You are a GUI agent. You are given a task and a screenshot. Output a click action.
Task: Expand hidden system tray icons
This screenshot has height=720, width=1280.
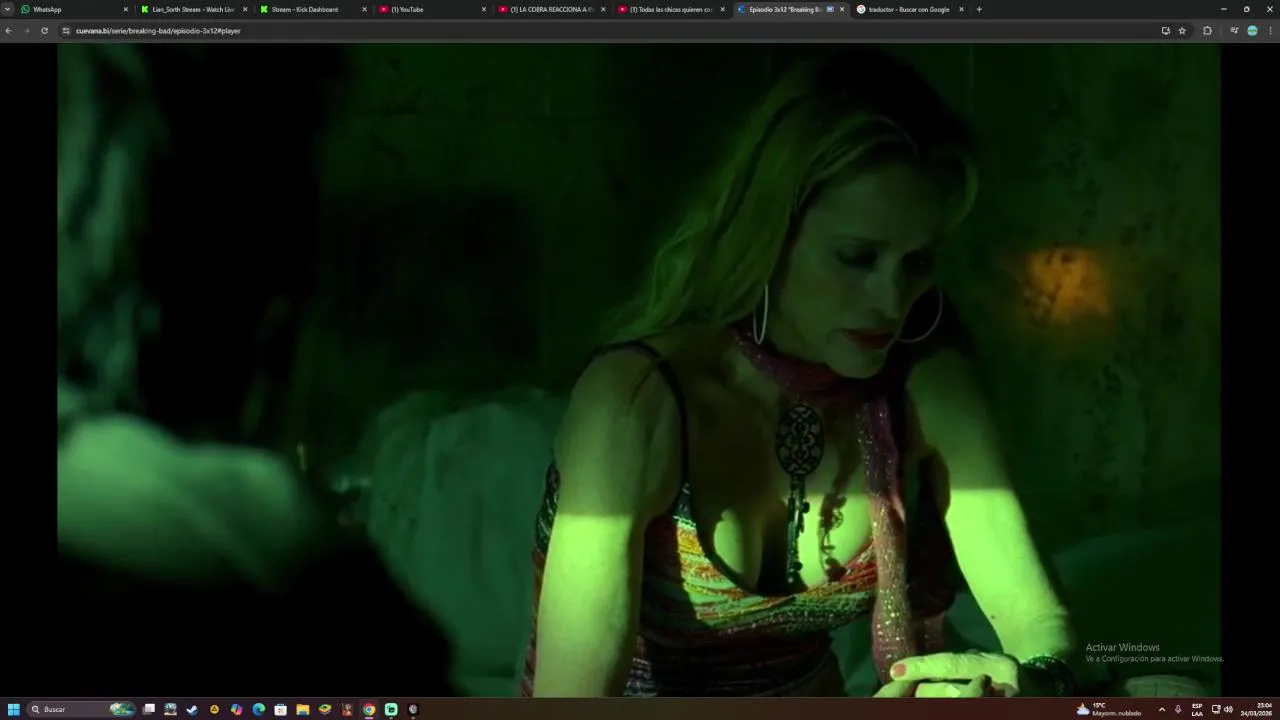(x=1162, y=709)
